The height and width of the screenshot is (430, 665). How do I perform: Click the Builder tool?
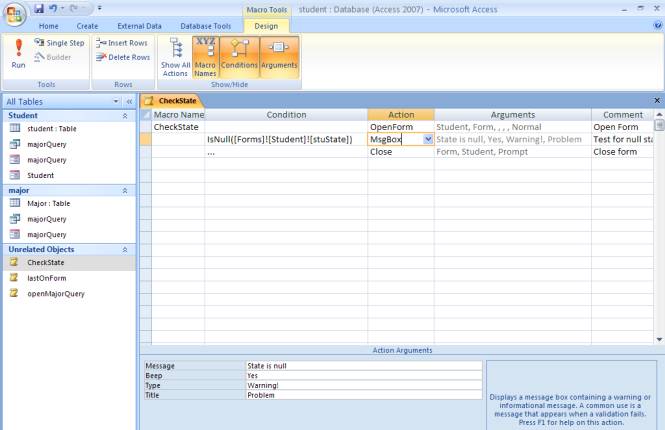coord(53,57)
